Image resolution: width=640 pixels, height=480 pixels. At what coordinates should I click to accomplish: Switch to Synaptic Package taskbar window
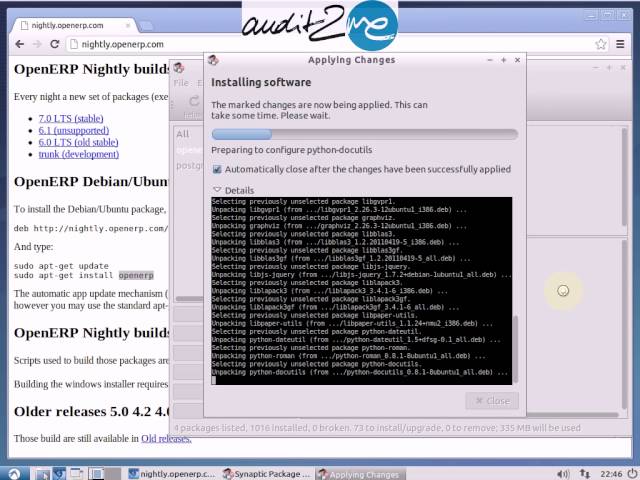(x=267, y=474)
